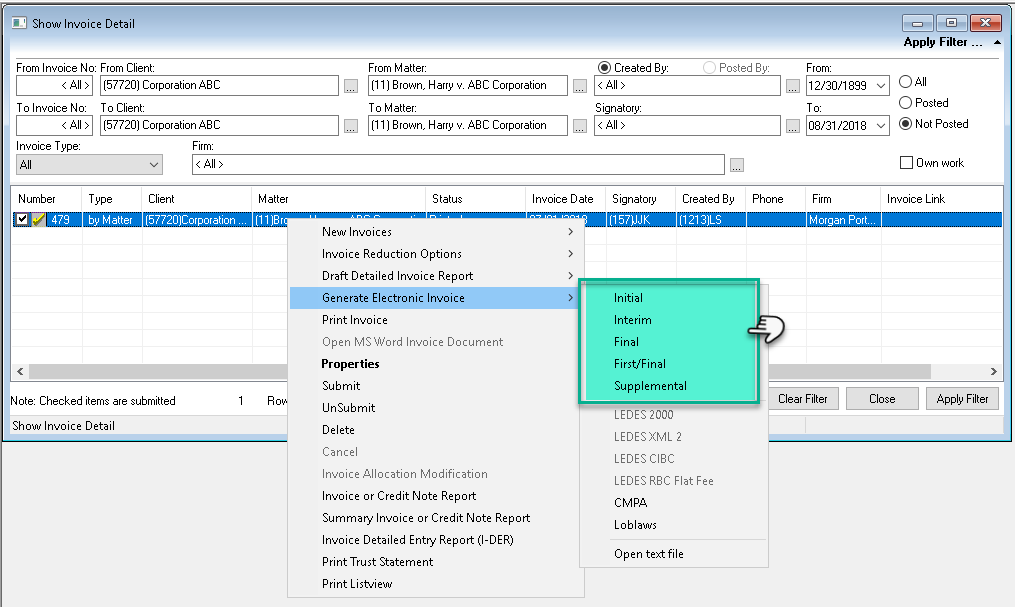Click the Close button

(882, 399)
